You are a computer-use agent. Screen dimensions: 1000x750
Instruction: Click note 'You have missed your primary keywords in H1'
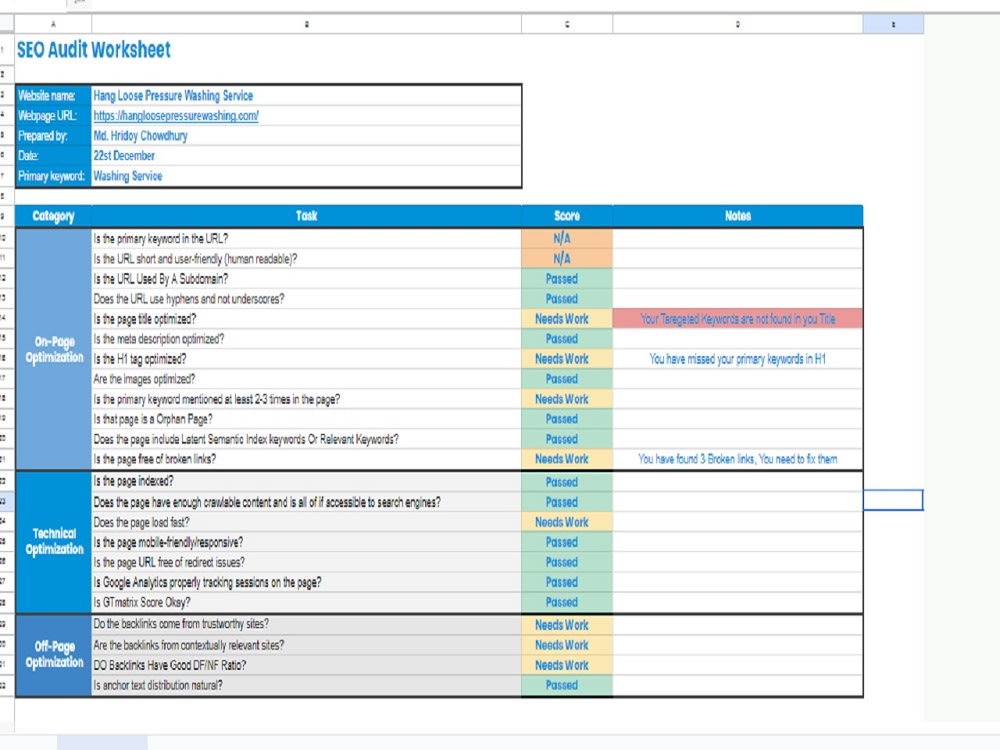[x=738, y=359]
